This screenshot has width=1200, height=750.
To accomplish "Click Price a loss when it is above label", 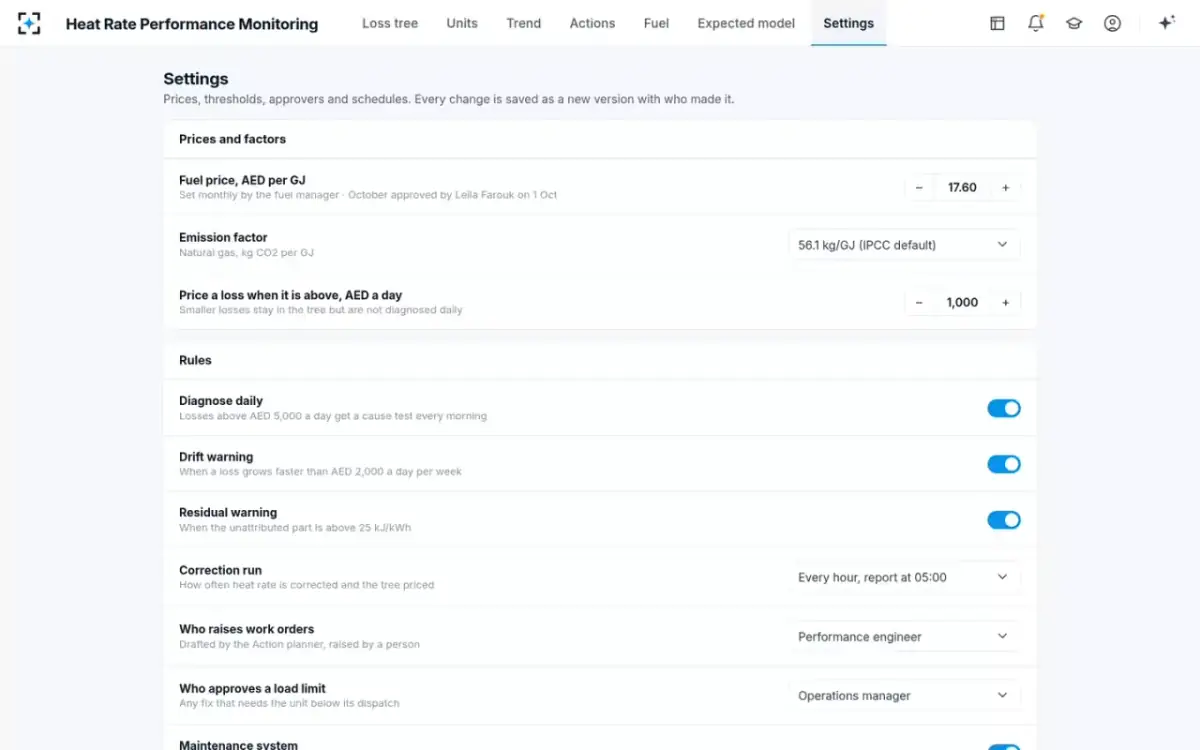I will click(290, 296).
